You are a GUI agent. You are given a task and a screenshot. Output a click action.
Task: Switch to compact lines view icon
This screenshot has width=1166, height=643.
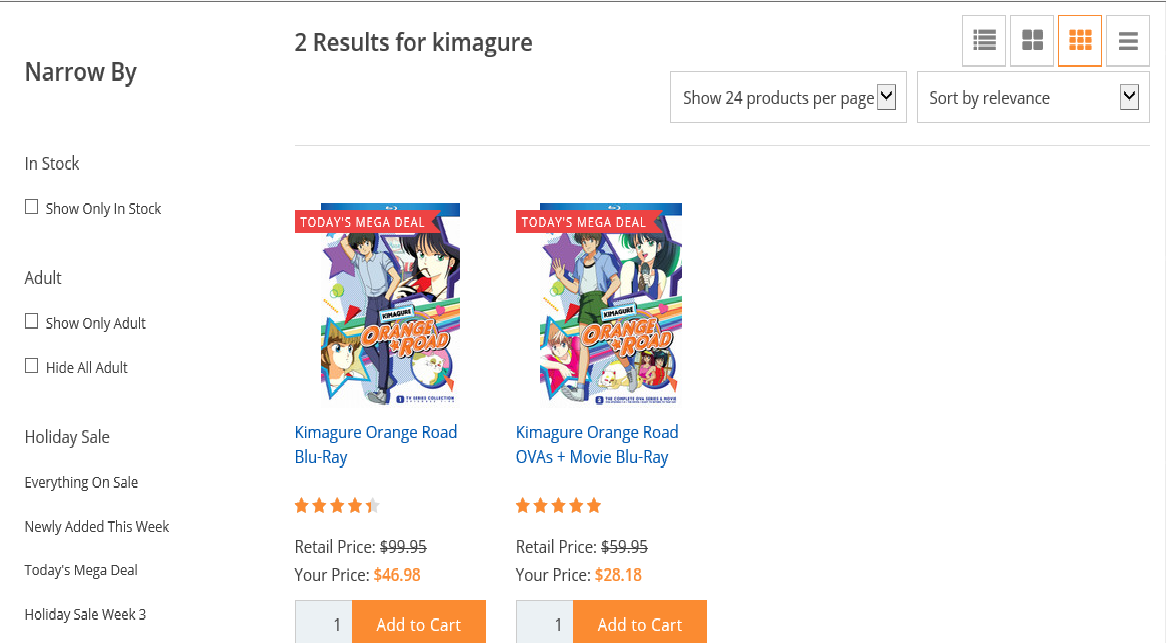click(x=1128, y=41)
